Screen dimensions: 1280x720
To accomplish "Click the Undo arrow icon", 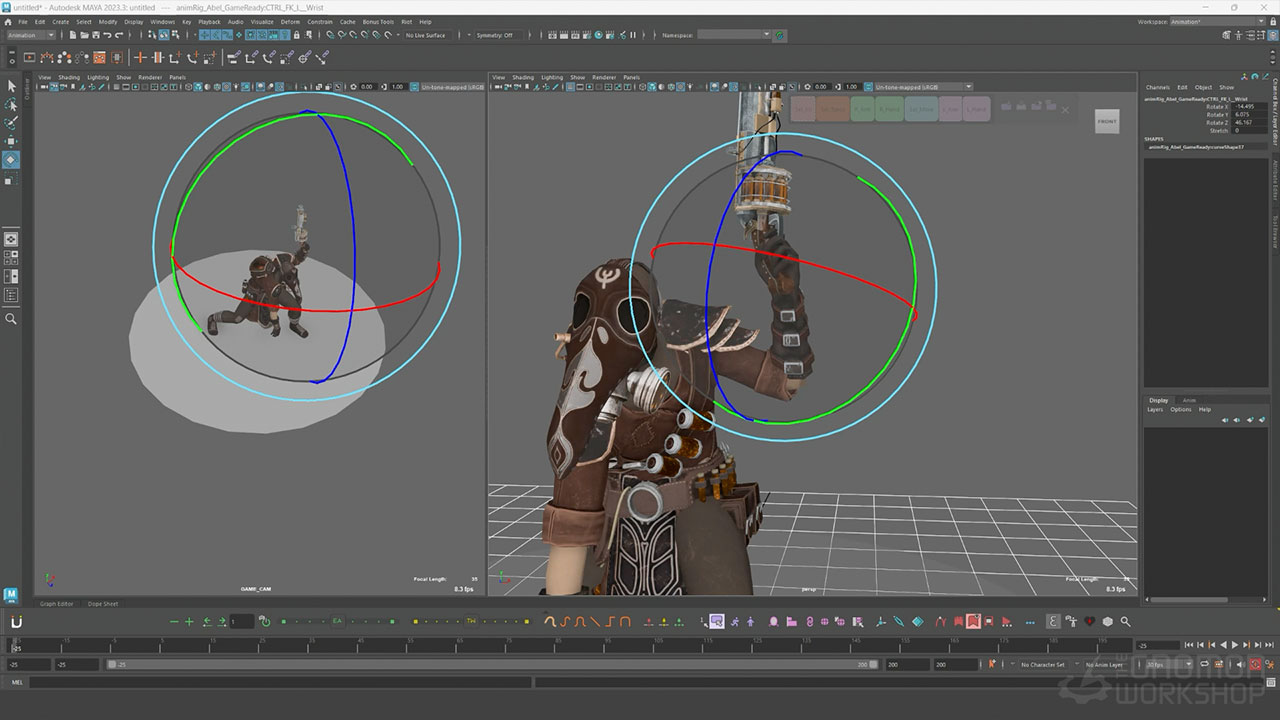I will [106, 35].
